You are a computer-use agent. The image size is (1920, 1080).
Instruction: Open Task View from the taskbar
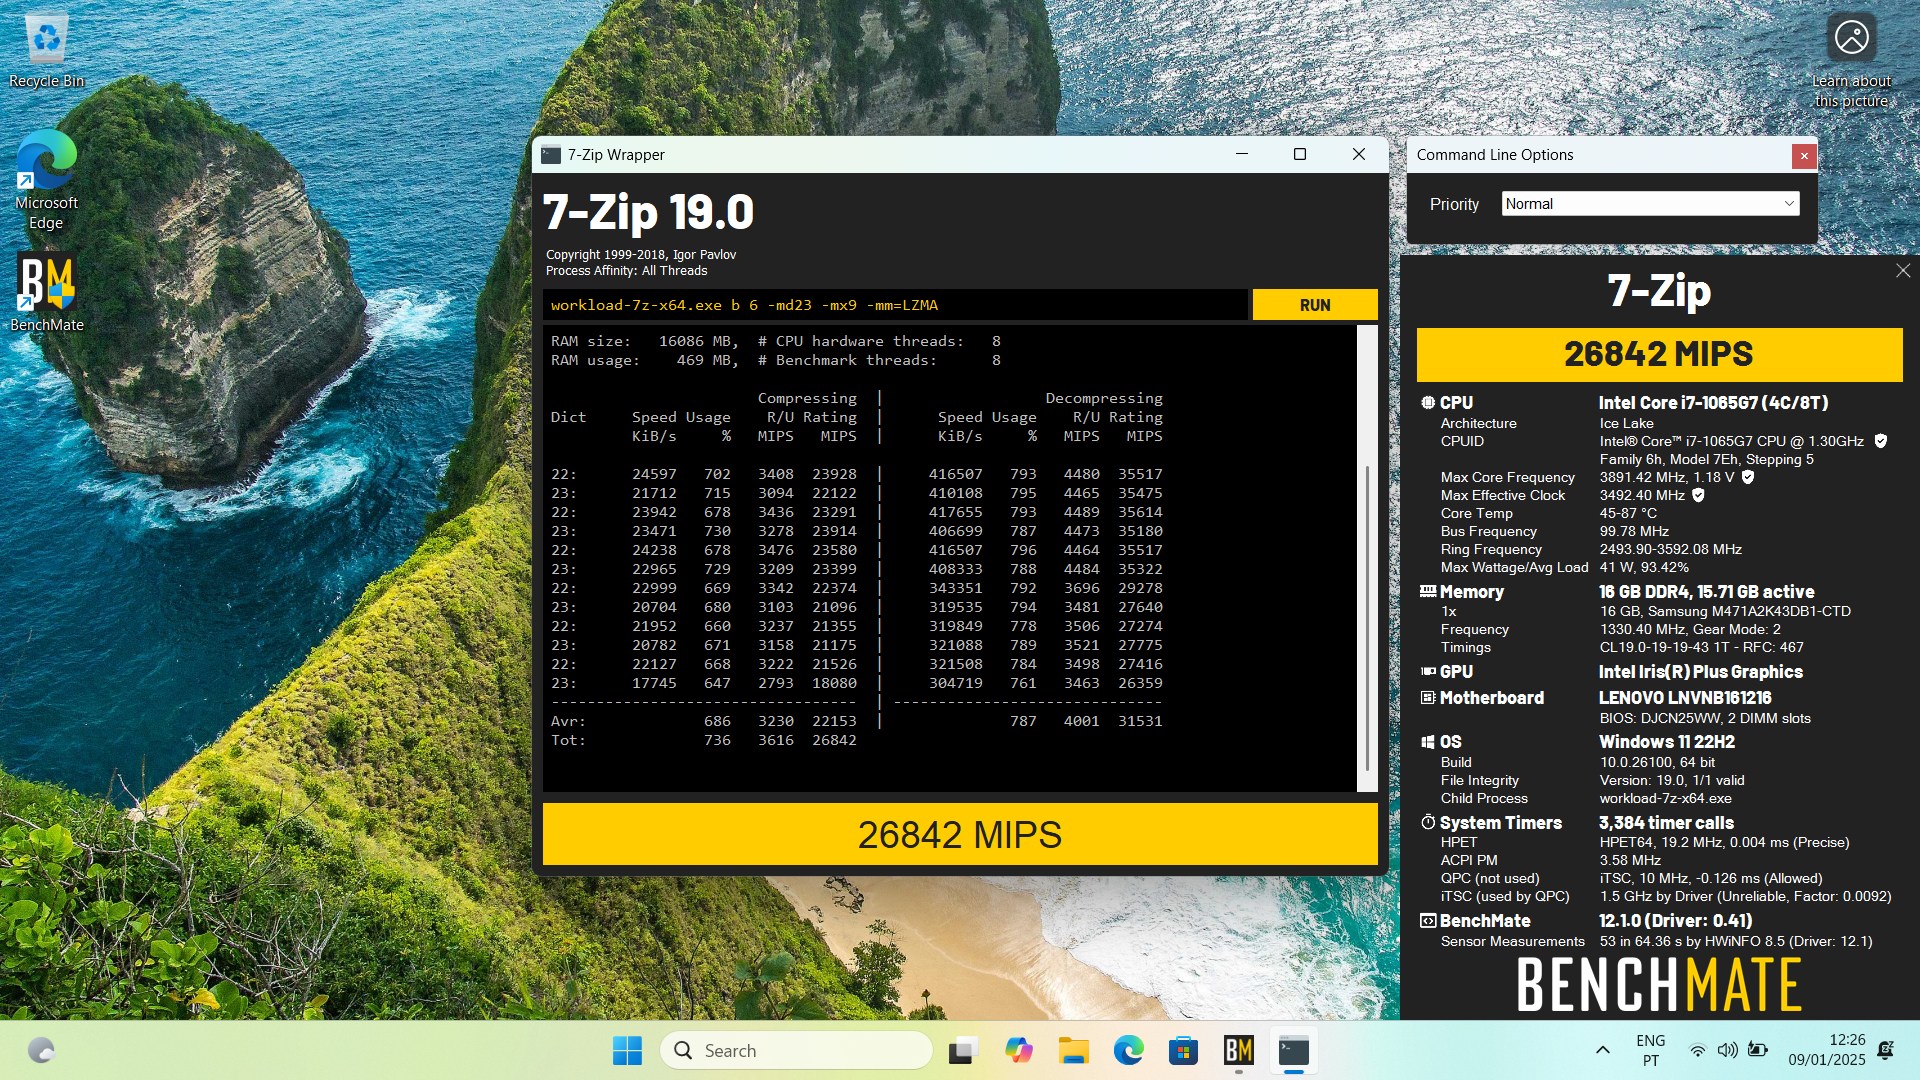coord(963,1050)
